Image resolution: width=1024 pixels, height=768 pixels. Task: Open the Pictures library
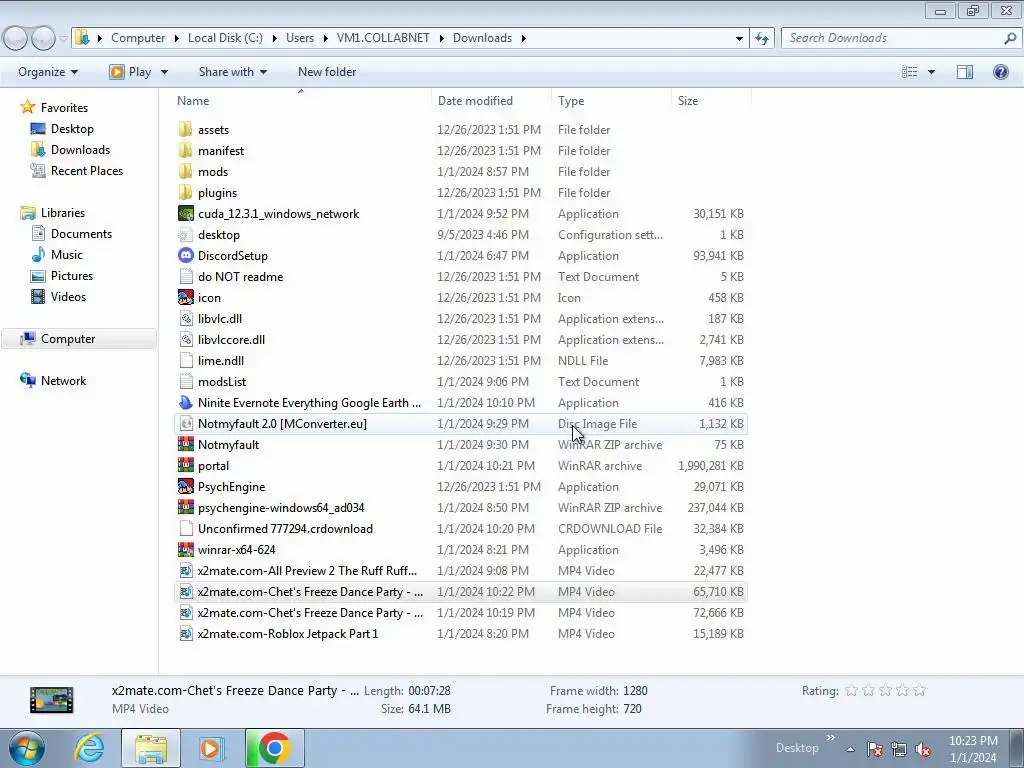coord(72,276)
